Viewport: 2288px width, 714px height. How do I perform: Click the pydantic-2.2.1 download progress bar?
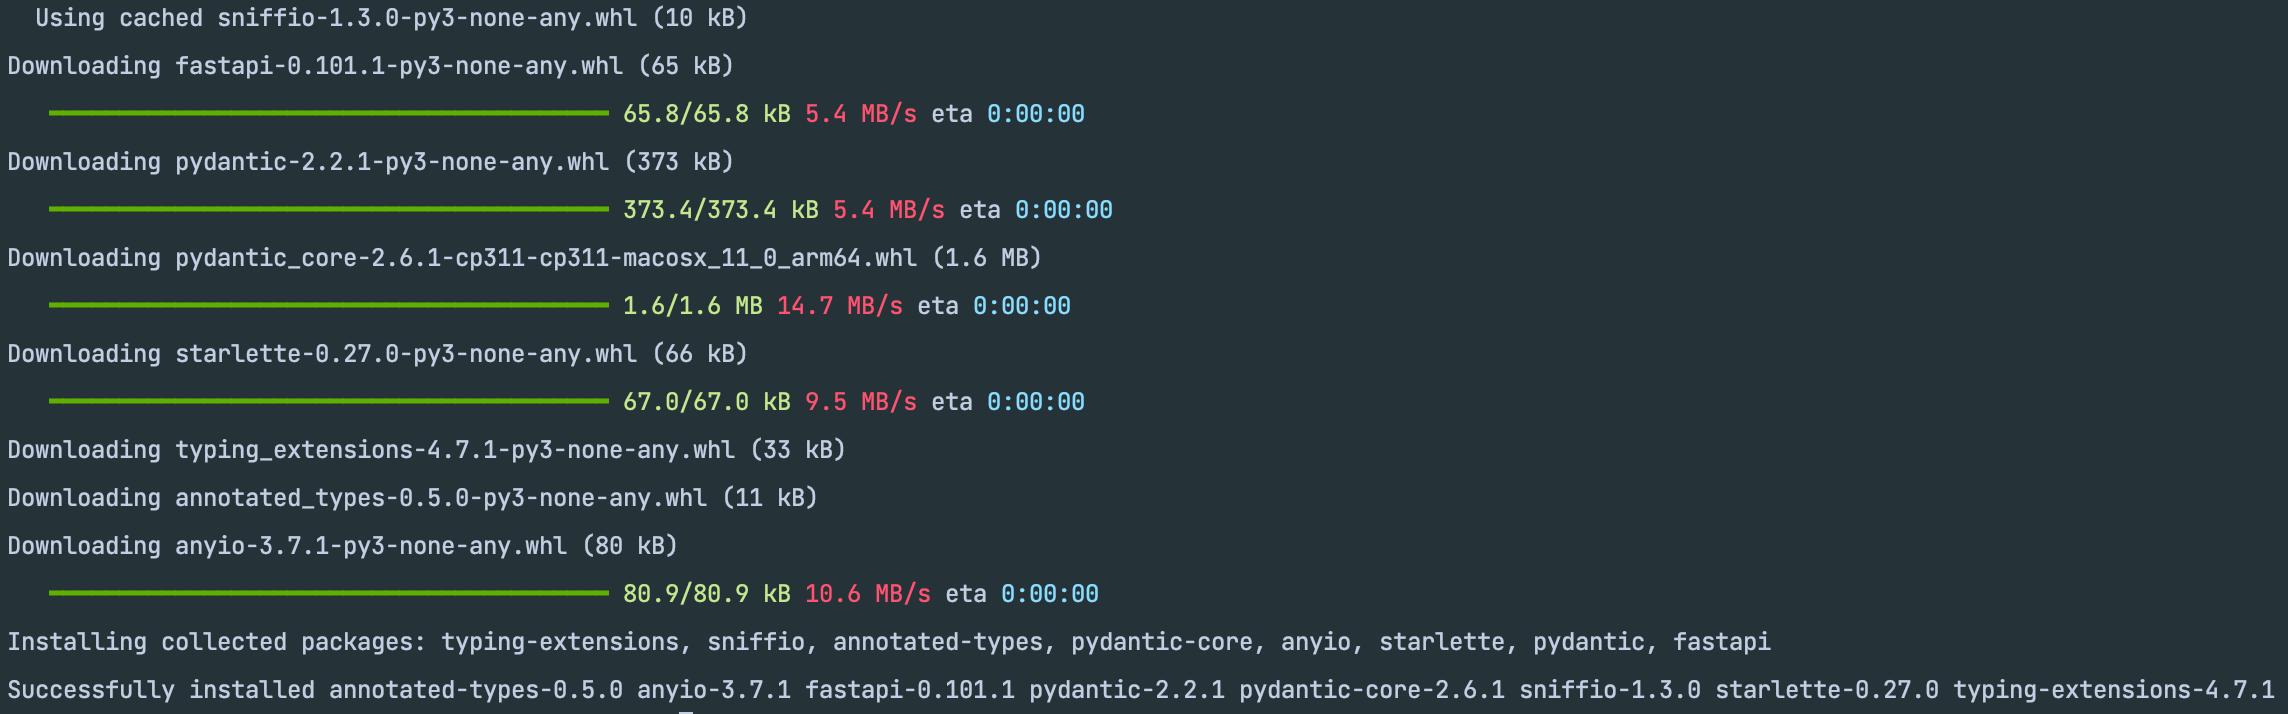(x=329, y=210)
